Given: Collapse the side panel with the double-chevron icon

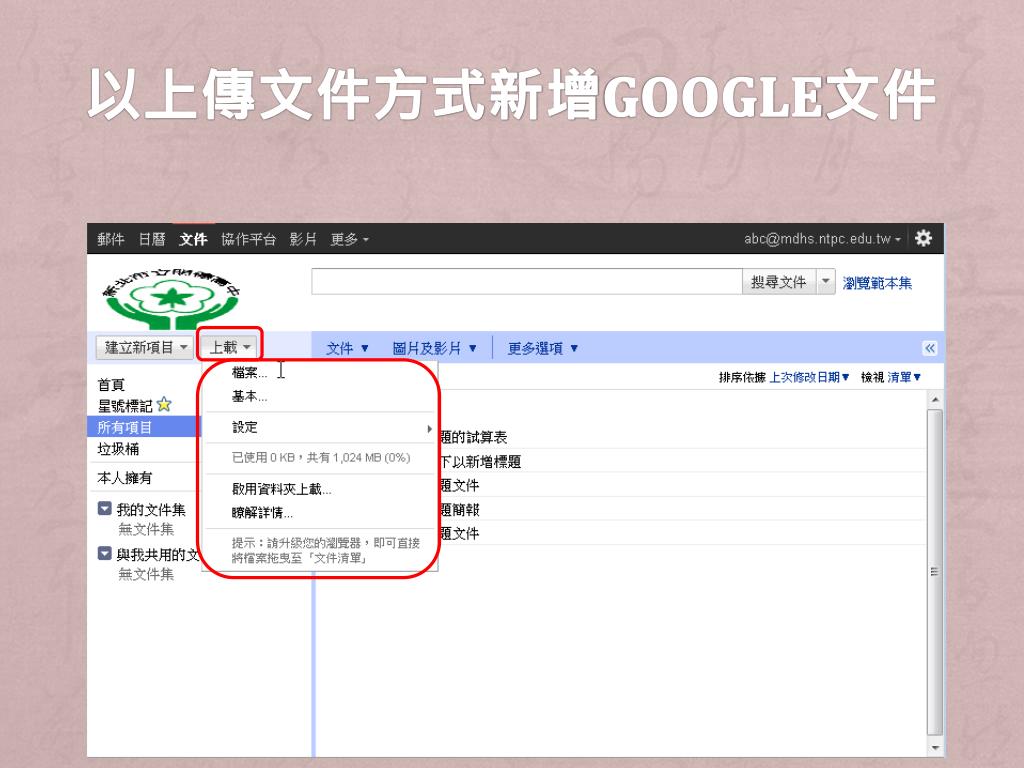Looking at the screenshot, I should tap(929, 348).
